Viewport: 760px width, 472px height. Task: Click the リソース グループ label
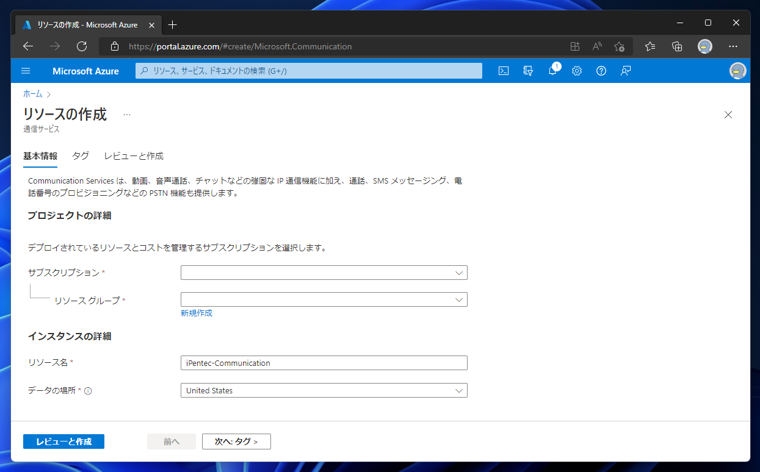coord(87,300)
